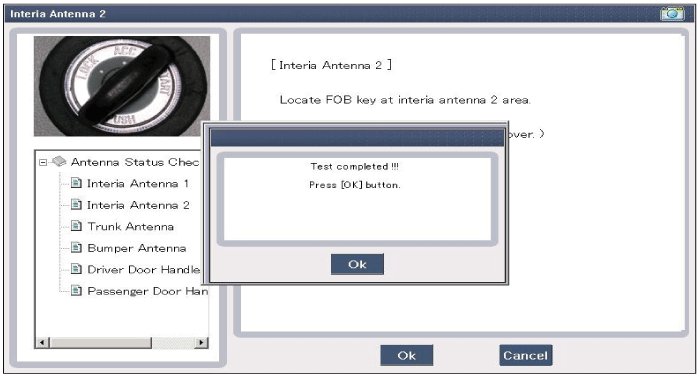Select Bumper Antenna test item
The width and height of the screenshot is (700, 377).
[137, 248]
